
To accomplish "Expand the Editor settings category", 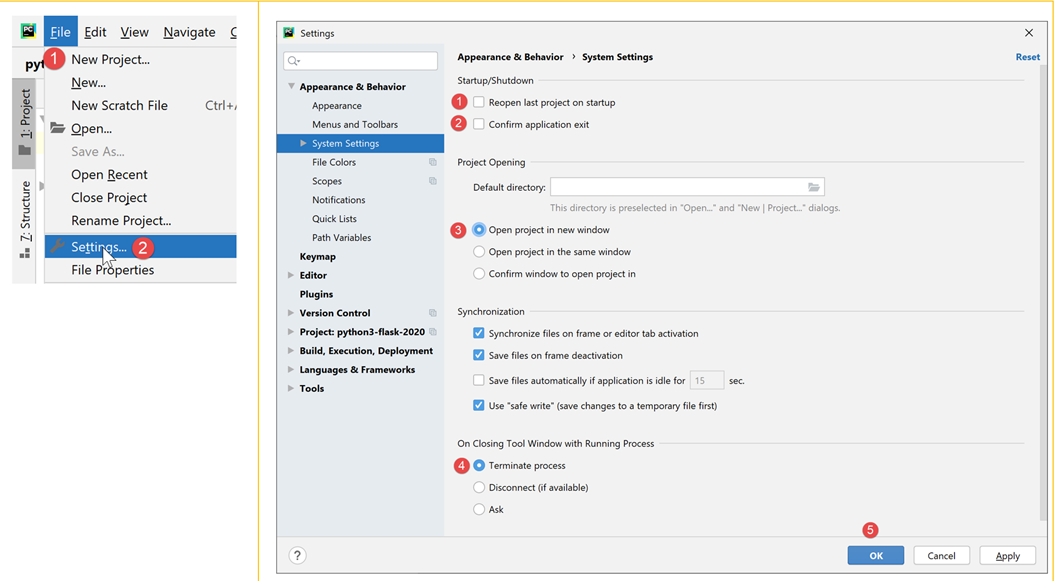I will click(x=291, y=275).
